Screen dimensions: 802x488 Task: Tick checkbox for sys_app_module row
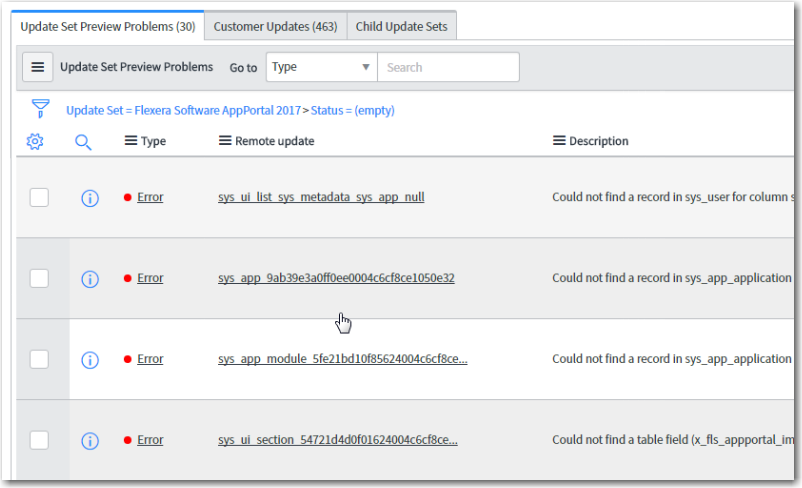pos(39,360)
